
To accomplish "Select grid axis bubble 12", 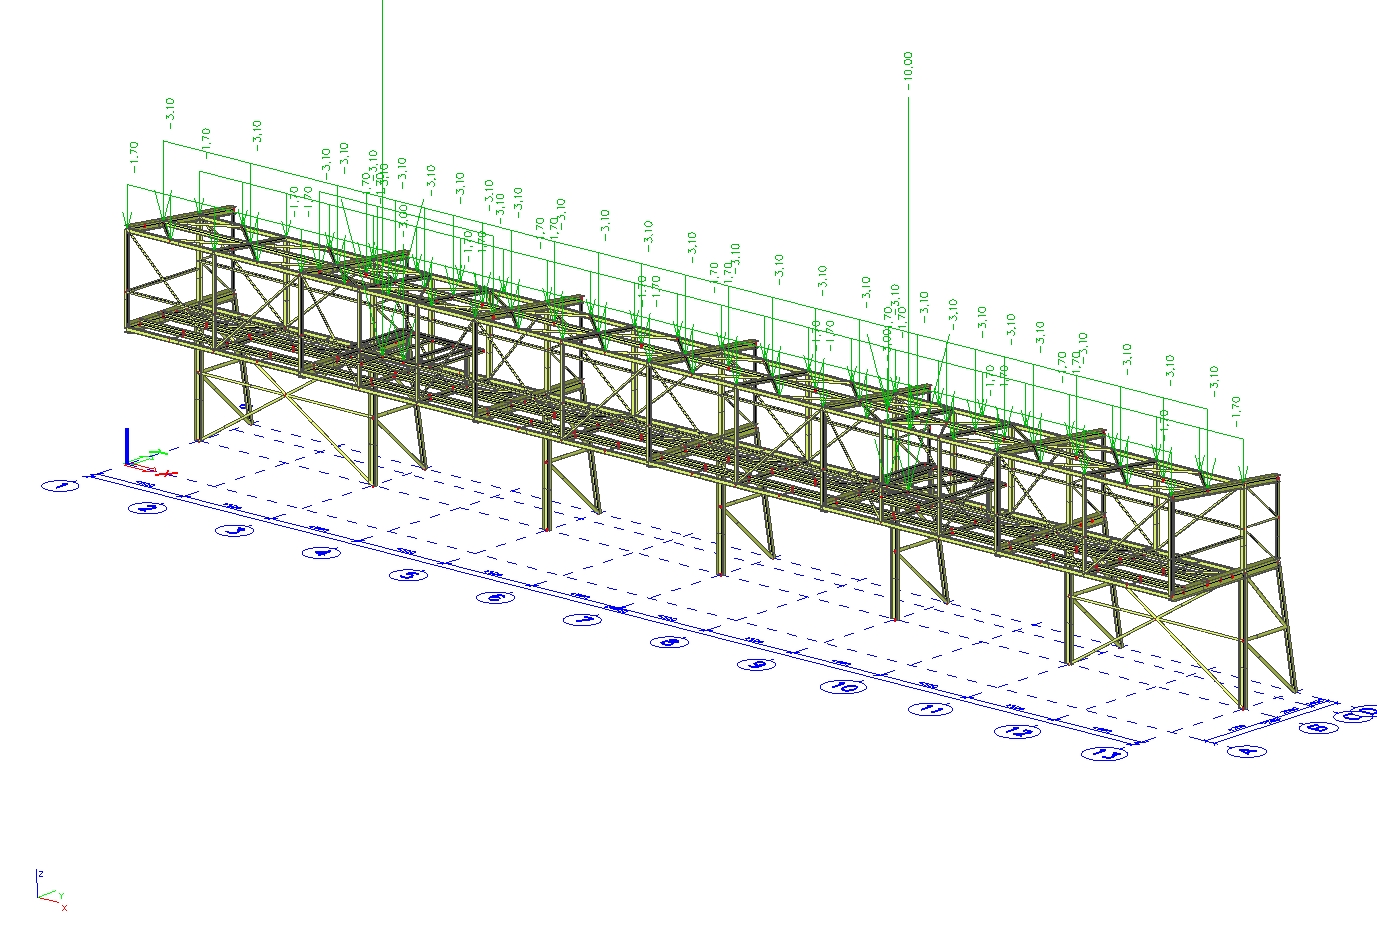I will pyautogui.click(x=1017, y=732).
